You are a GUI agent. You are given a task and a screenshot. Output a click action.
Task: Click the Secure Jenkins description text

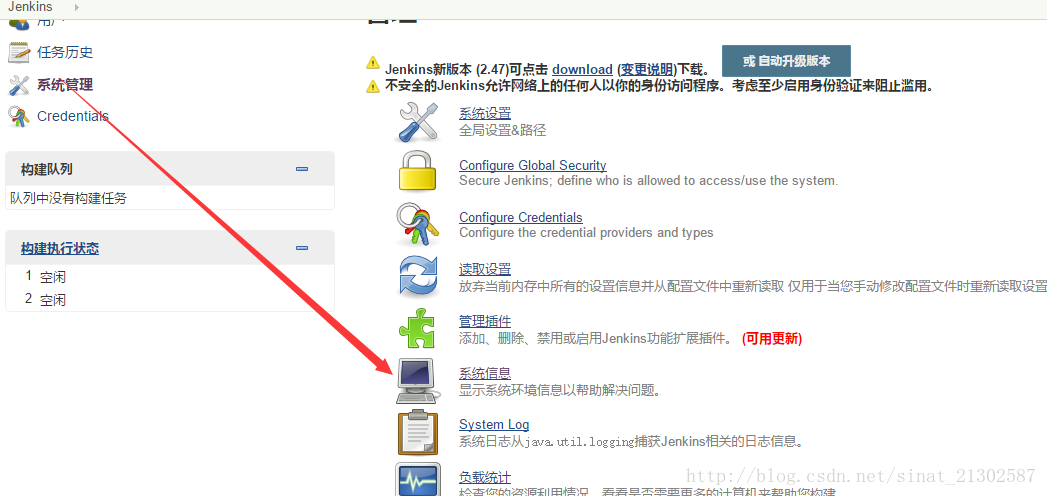click(648, 180)
